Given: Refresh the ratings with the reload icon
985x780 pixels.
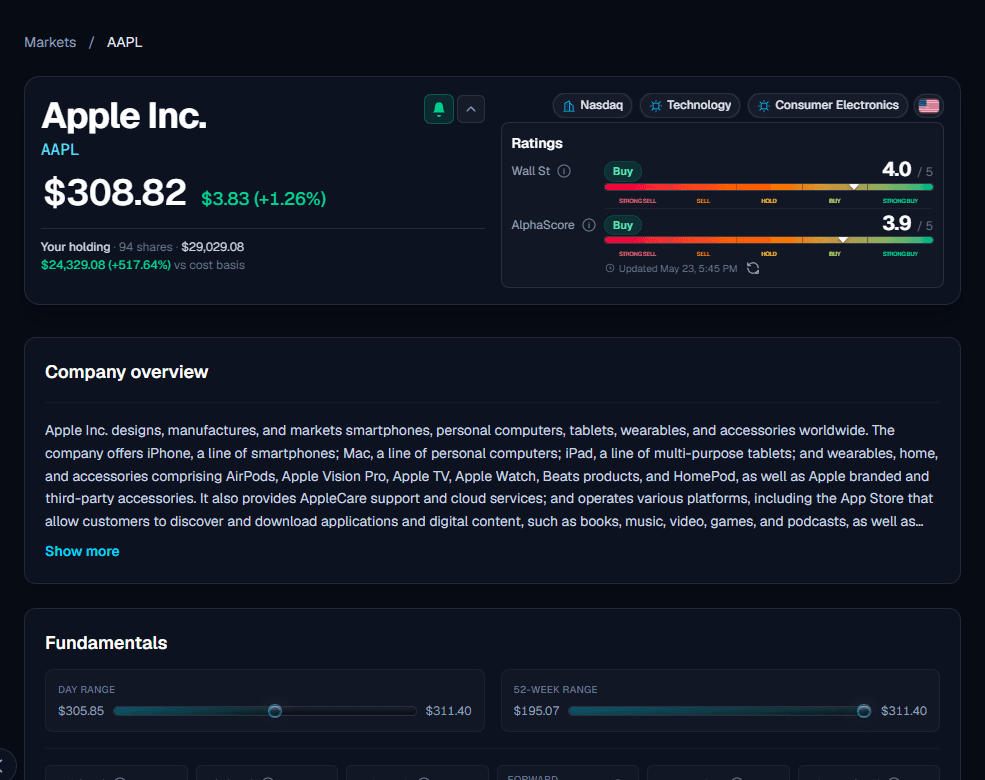Looking at the screenshot, I should [753, 268].
